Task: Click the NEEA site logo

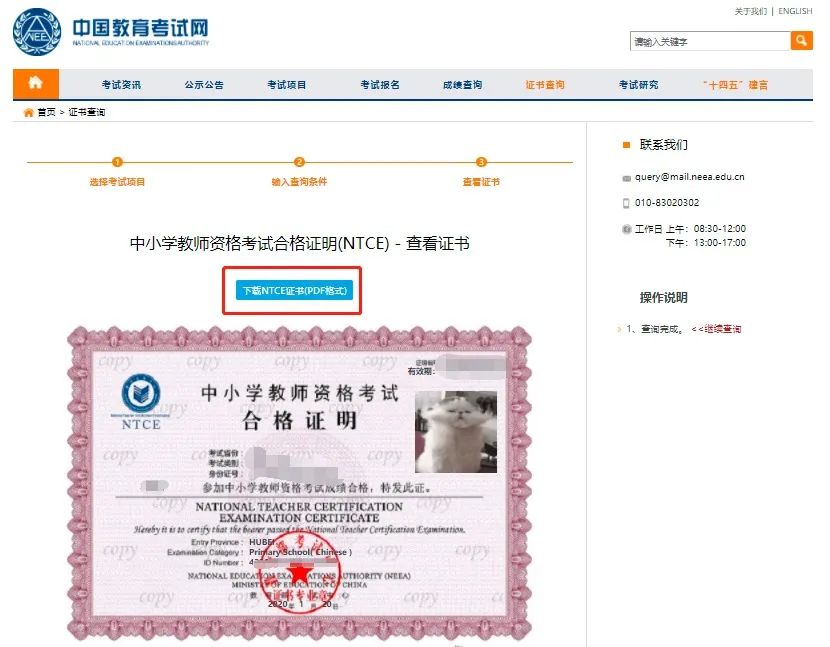Action: click(37, 32)
